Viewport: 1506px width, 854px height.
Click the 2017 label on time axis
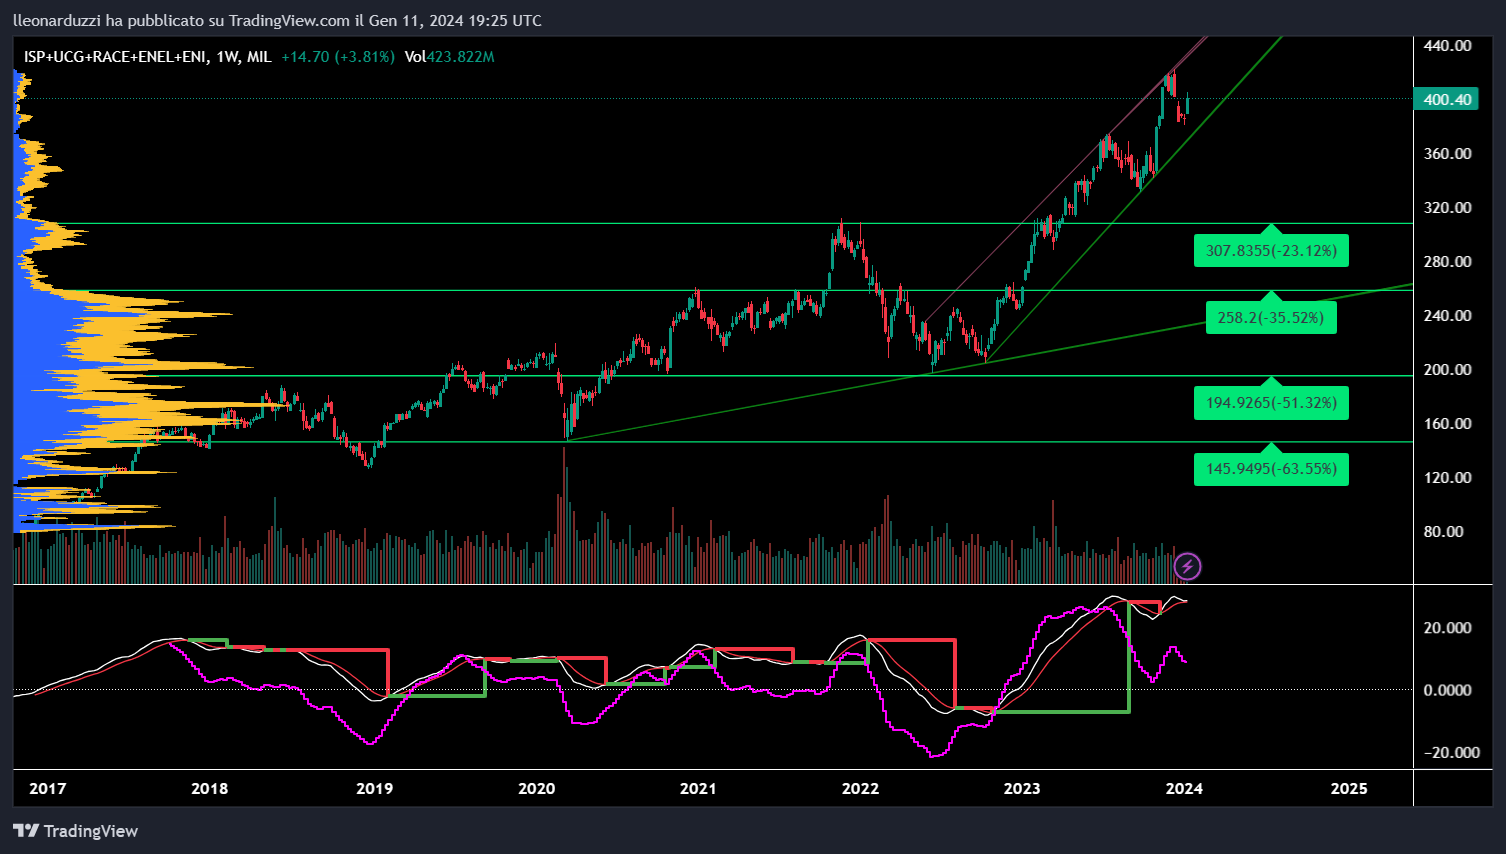coord(48,788)
